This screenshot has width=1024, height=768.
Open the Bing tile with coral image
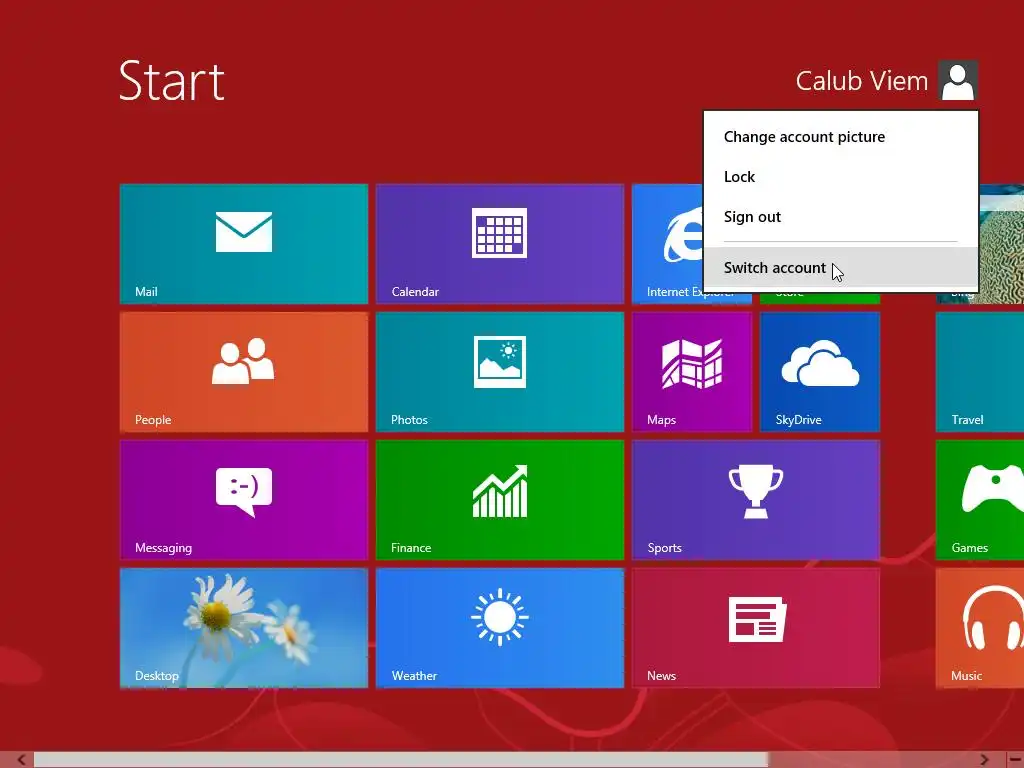tap(1001, 244)
